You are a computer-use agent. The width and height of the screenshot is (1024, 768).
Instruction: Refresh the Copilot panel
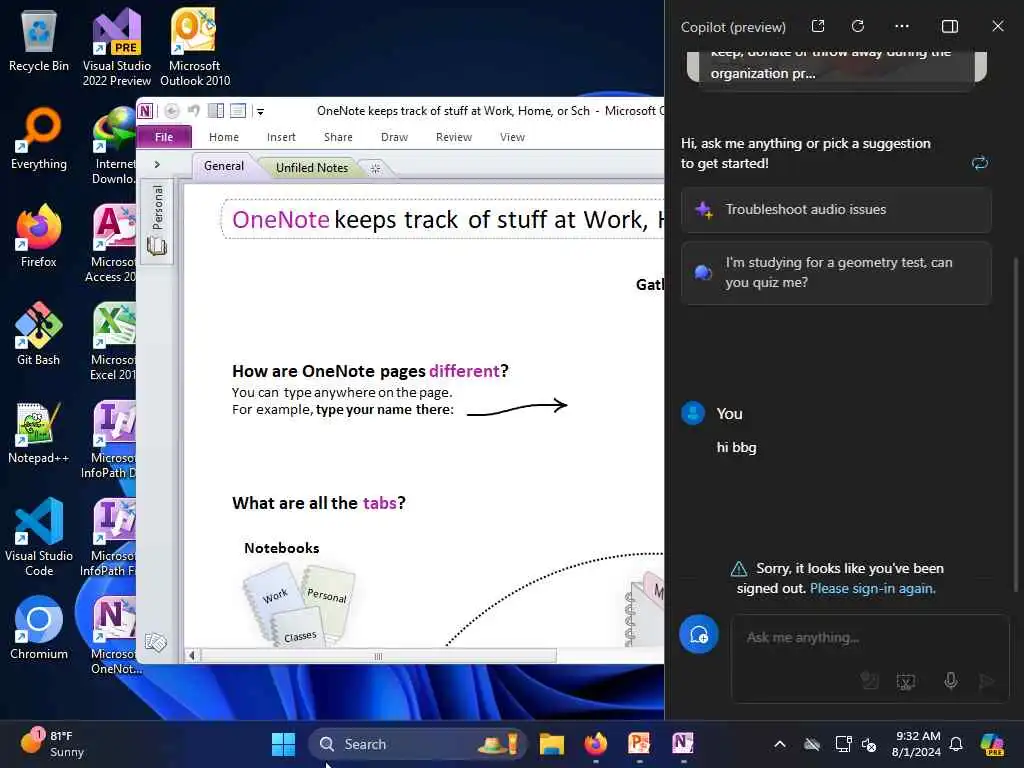coord(858,26)
